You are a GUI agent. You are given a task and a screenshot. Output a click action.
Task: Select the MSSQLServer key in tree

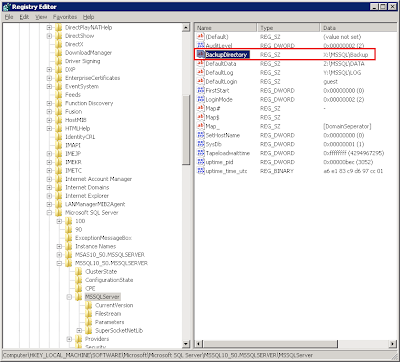pos(102,297)
